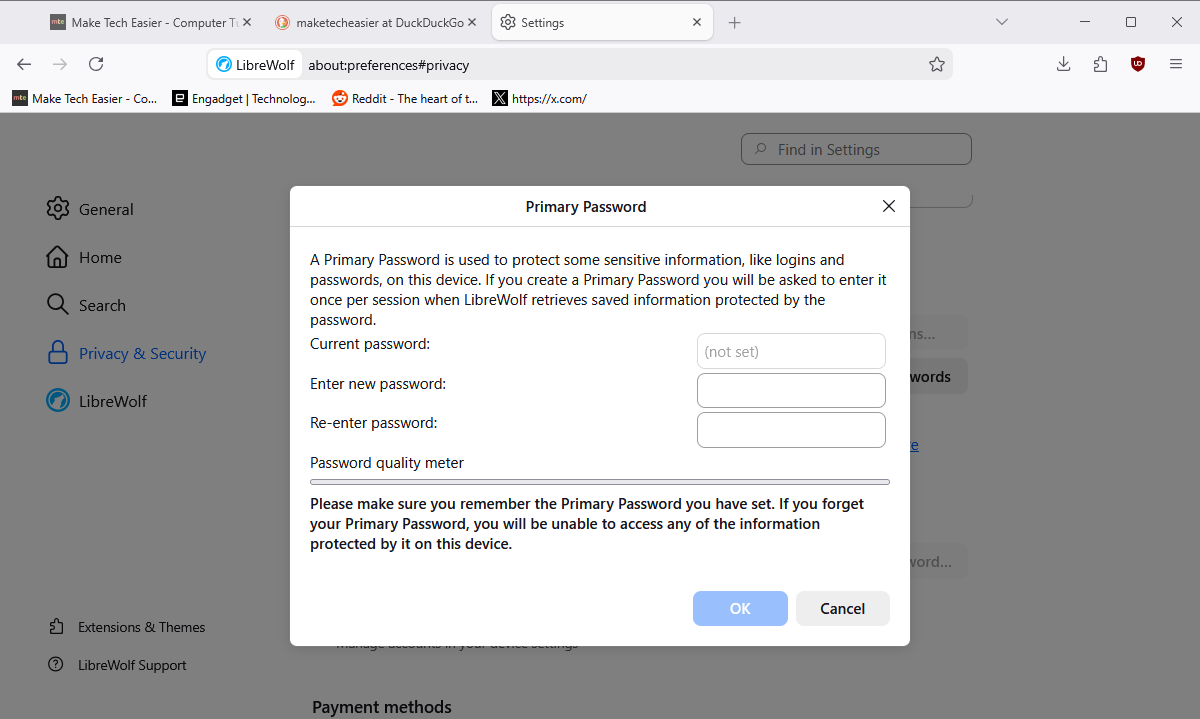Open the Downloads toolbar icon

(x=1063, y=64)
